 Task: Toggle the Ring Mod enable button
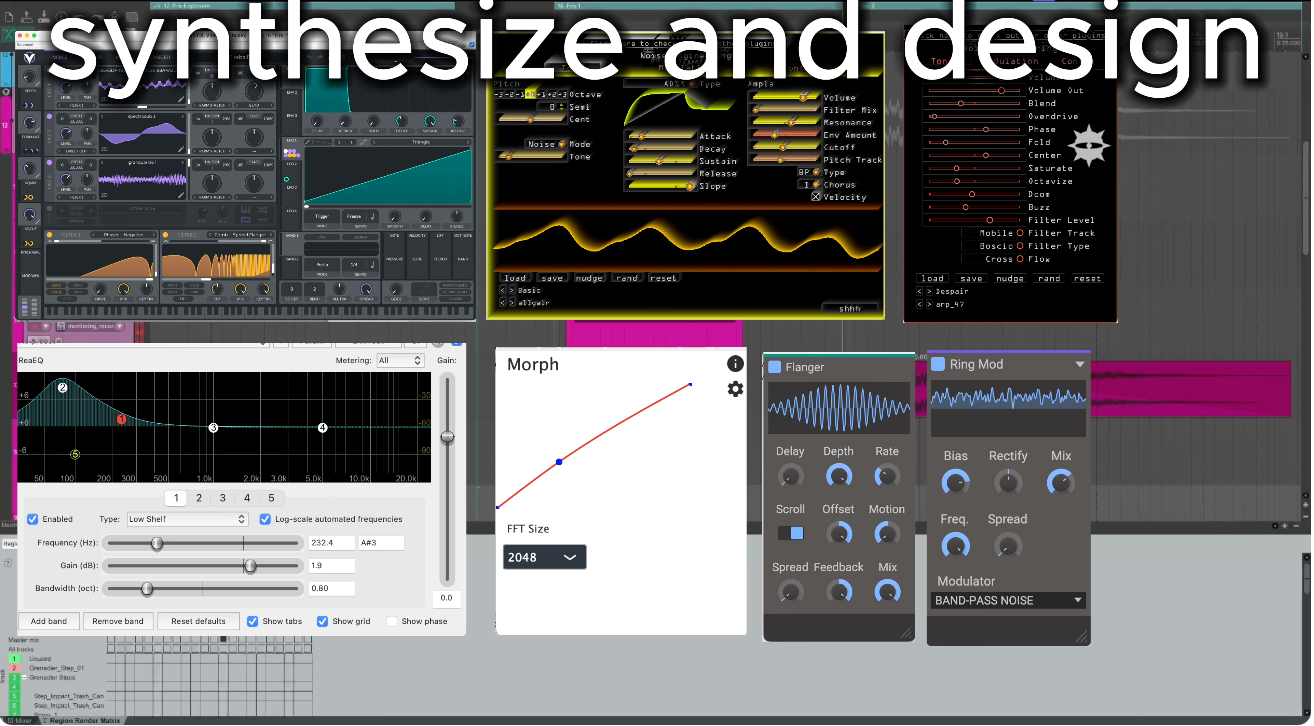click(938, 364)
